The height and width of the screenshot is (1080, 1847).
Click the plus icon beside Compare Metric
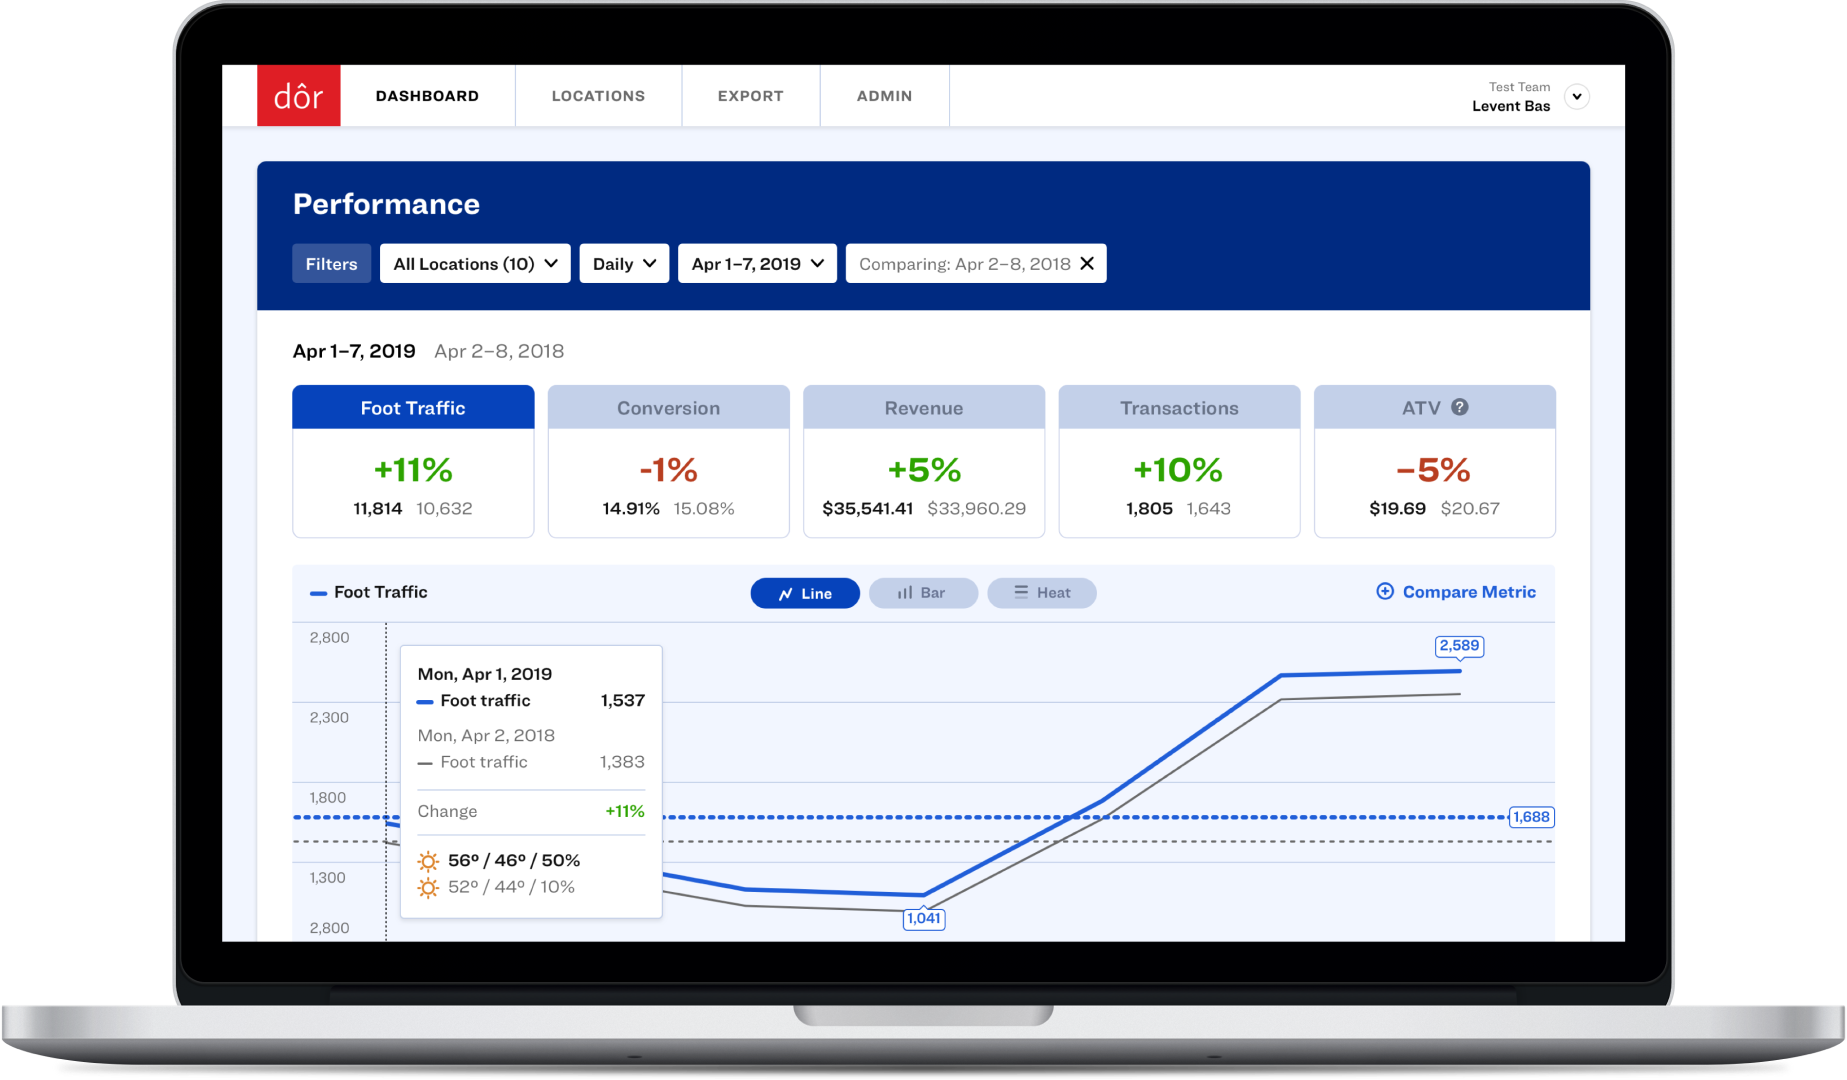pyautogui.click(x=1385, y=591)
